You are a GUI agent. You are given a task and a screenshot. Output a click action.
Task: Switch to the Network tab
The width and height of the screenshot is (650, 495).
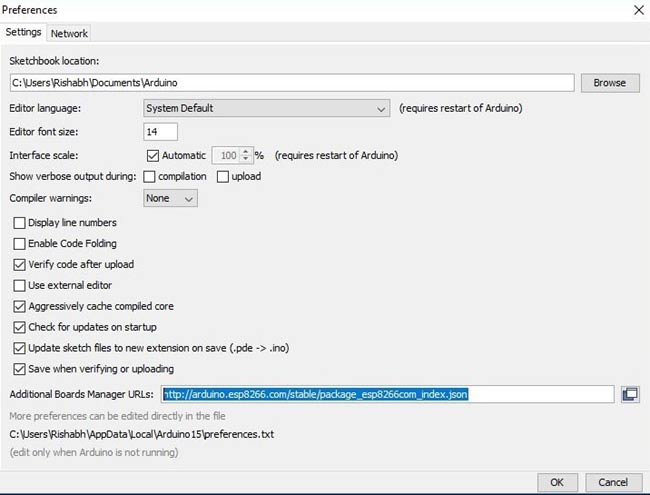point(69,33)
